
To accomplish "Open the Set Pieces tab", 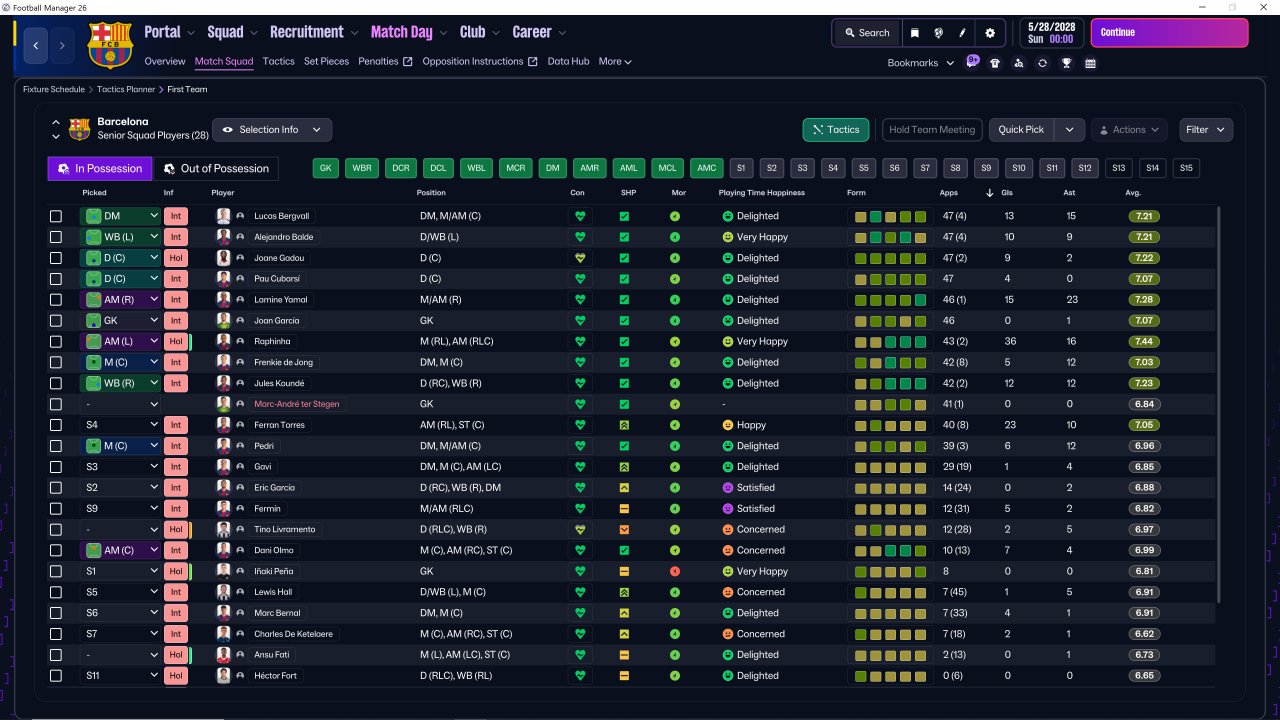I will 326,61.
